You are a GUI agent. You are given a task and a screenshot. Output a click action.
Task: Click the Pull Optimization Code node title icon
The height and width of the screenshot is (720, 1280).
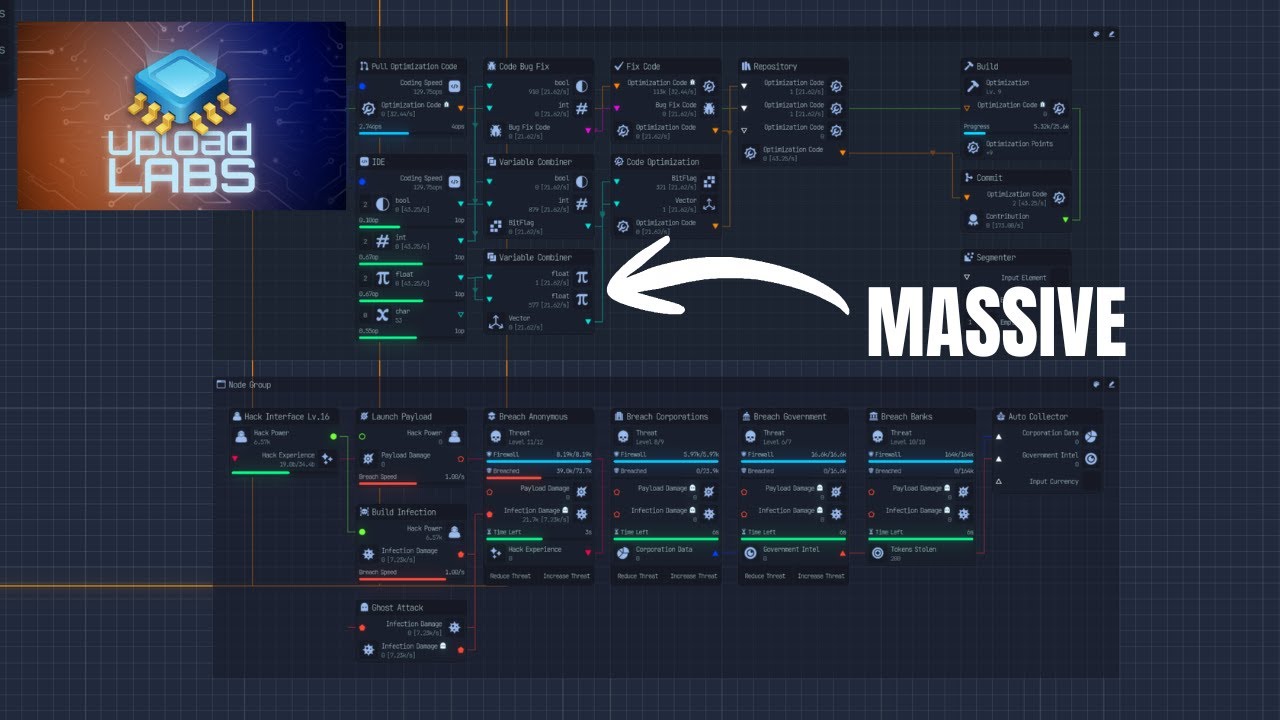coord(364,66)
